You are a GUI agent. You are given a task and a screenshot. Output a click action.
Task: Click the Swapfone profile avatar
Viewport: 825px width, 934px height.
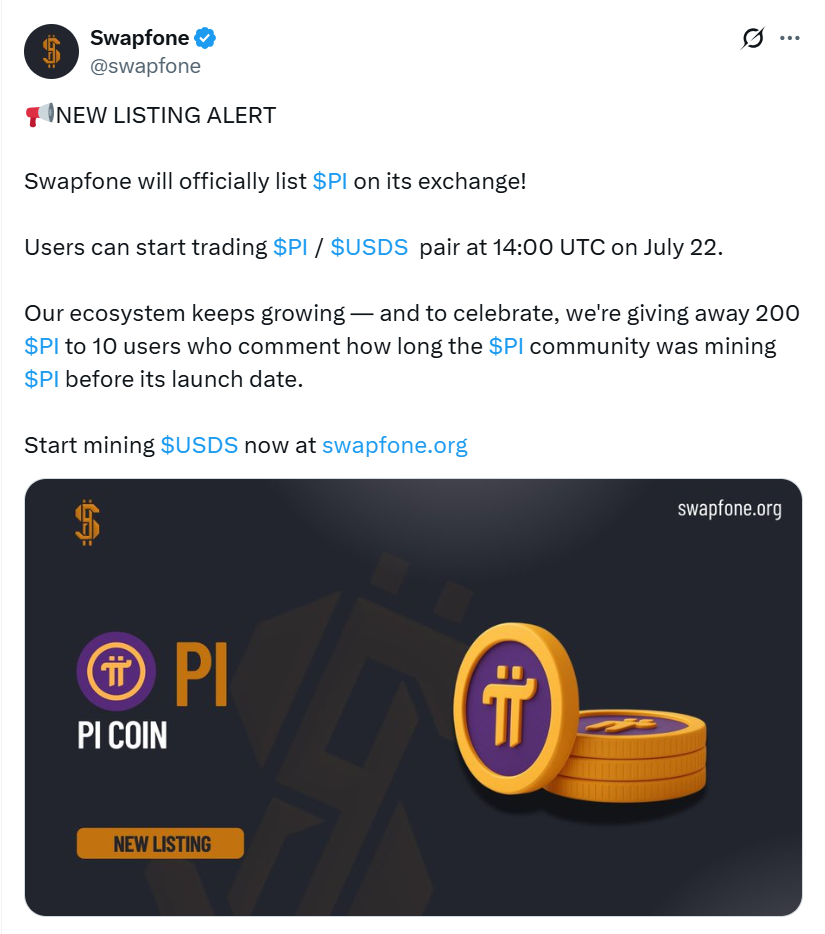[x=51, y=52]
